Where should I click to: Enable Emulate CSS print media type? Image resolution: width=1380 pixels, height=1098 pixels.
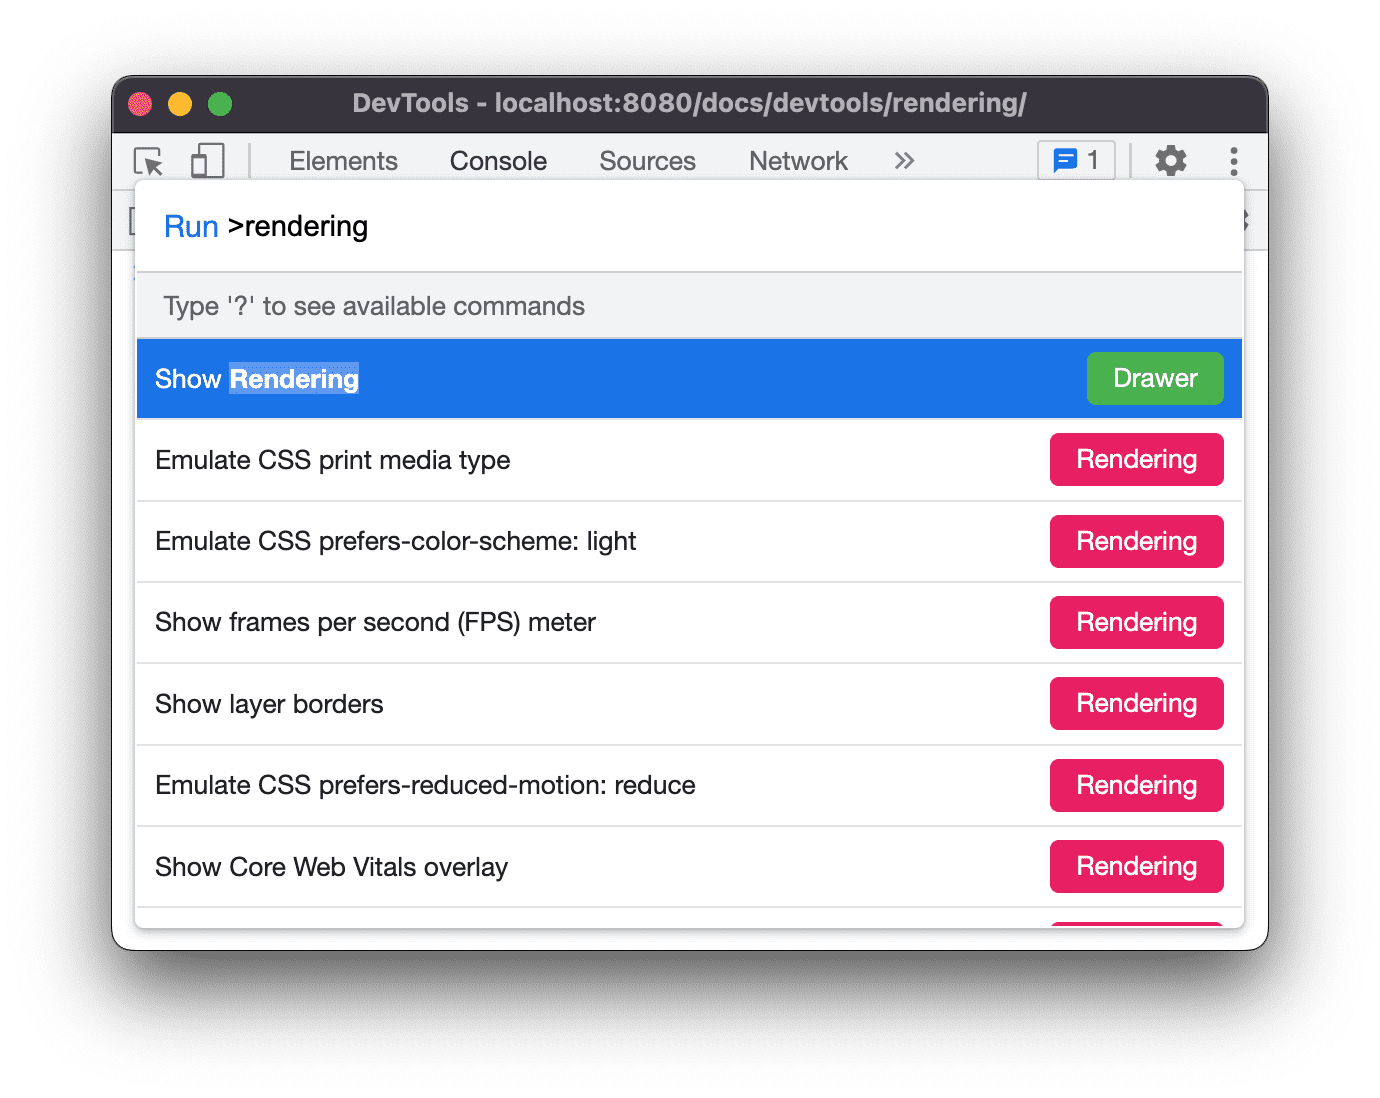click(332, 460)
